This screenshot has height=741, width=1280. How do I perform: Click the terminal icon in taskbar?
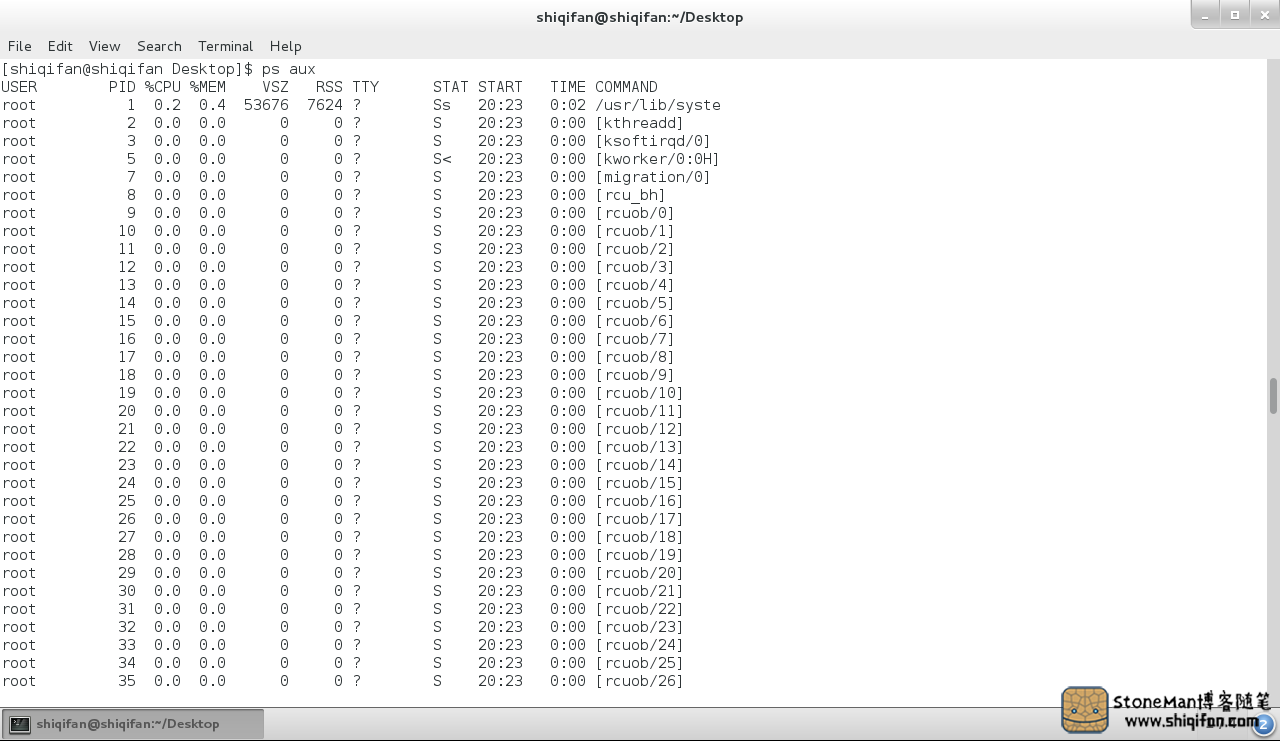tap(20, 724)
